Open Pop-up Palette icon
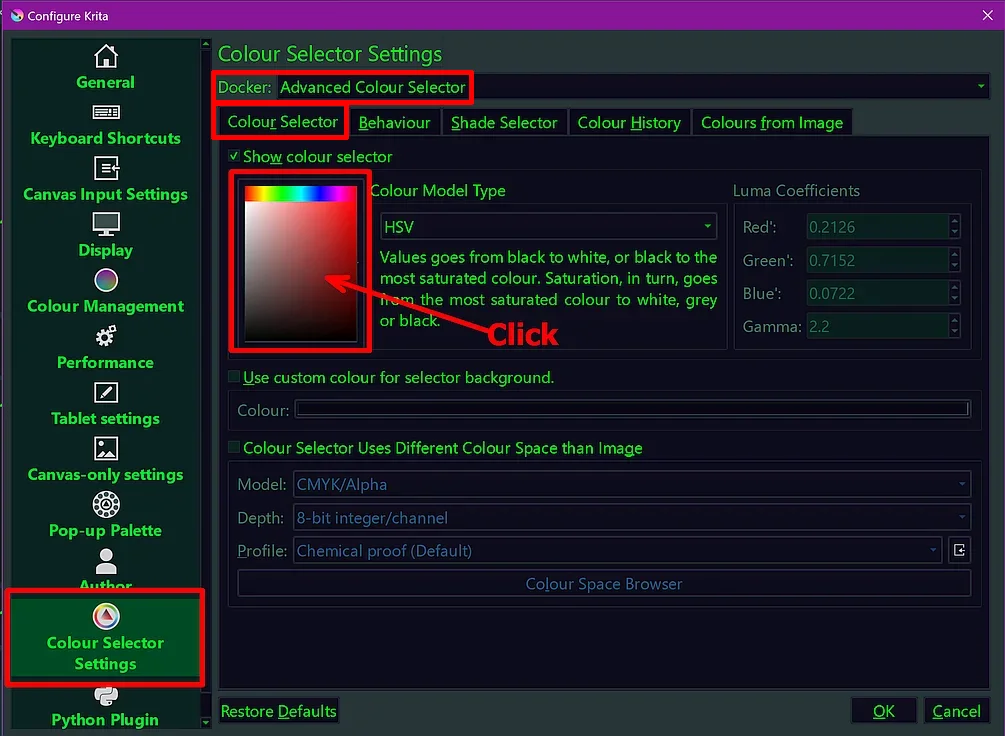 point(106,505)
